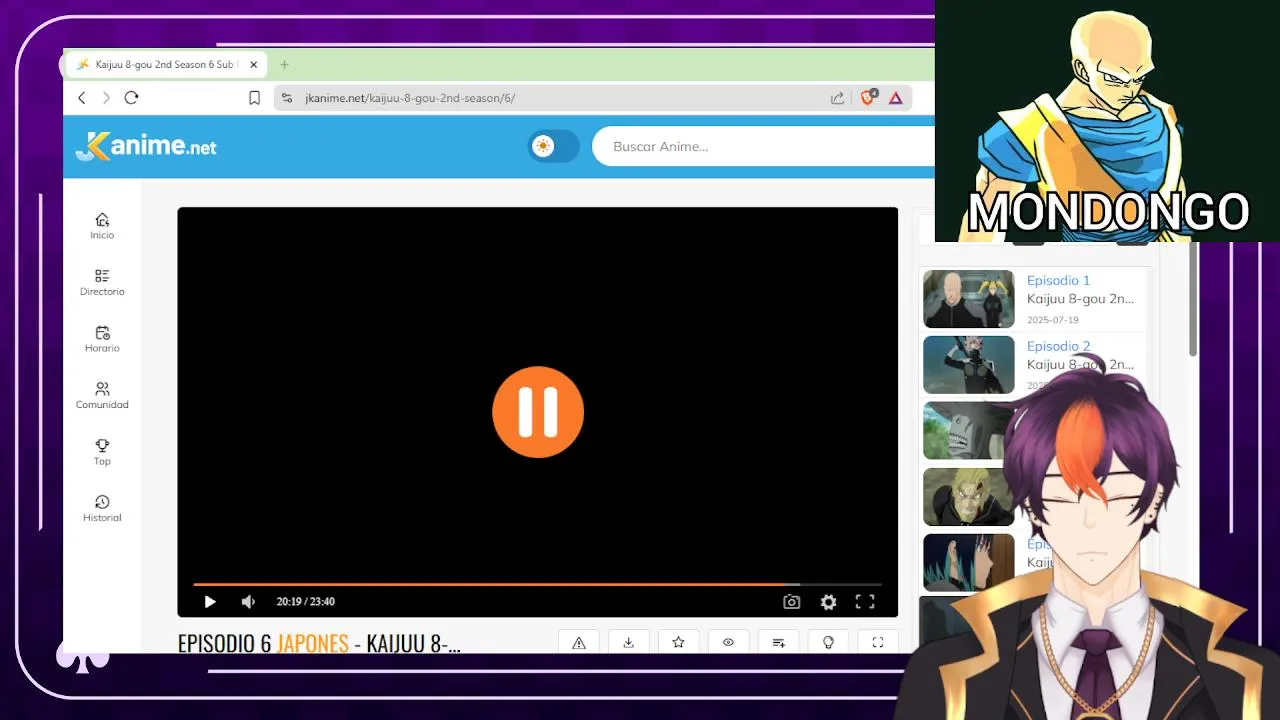The height and width of the screenshot is (720, 1280).
Task: Bookmark page via bookmark icon
Action: point(254,98)
